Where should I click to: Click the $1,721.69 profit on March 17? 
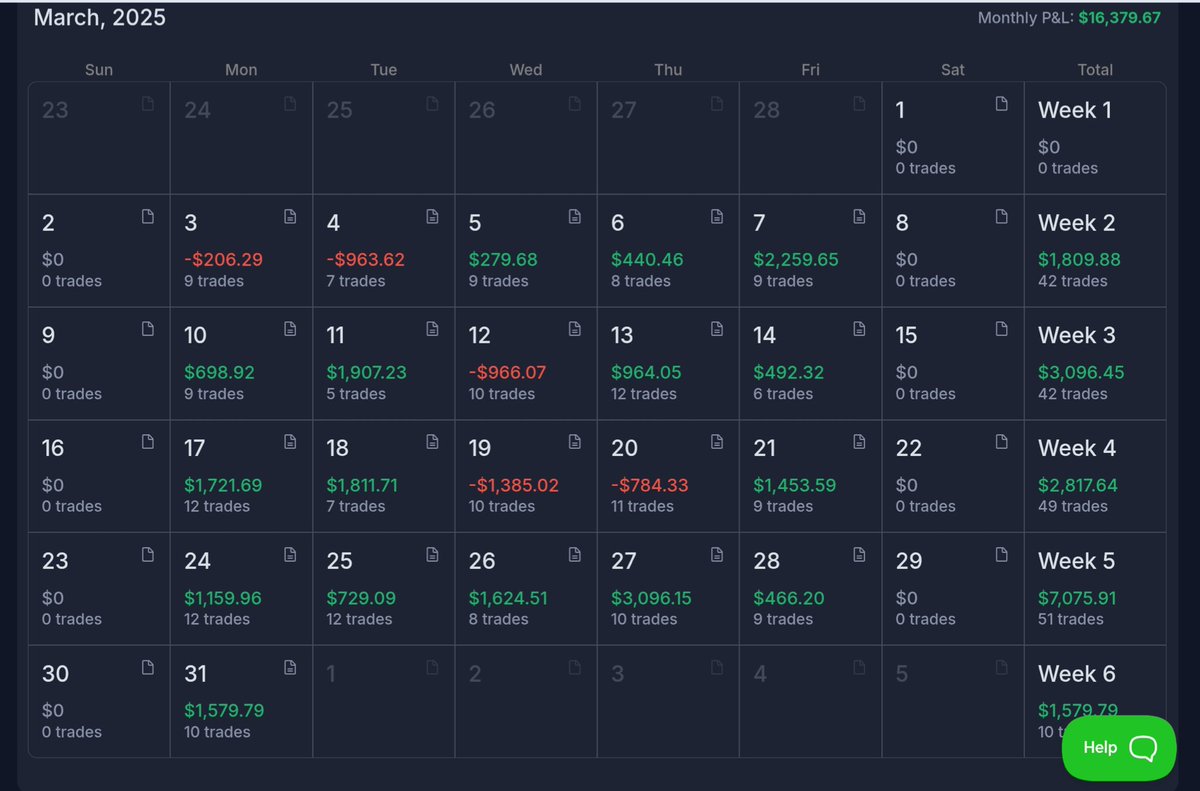pyautogui.click(x=223, y=485)
